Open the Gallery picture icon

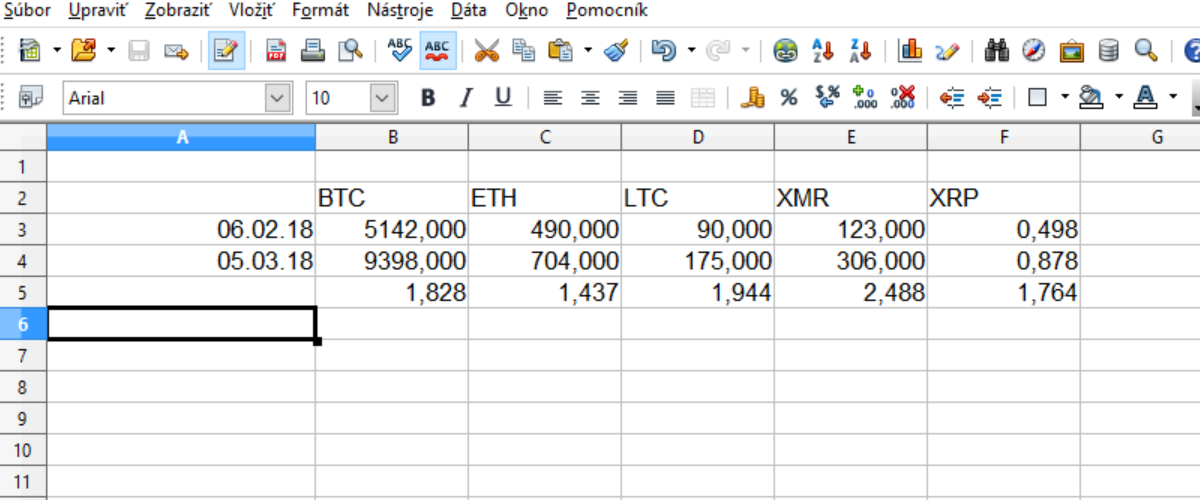click(x=1071, y=50)
